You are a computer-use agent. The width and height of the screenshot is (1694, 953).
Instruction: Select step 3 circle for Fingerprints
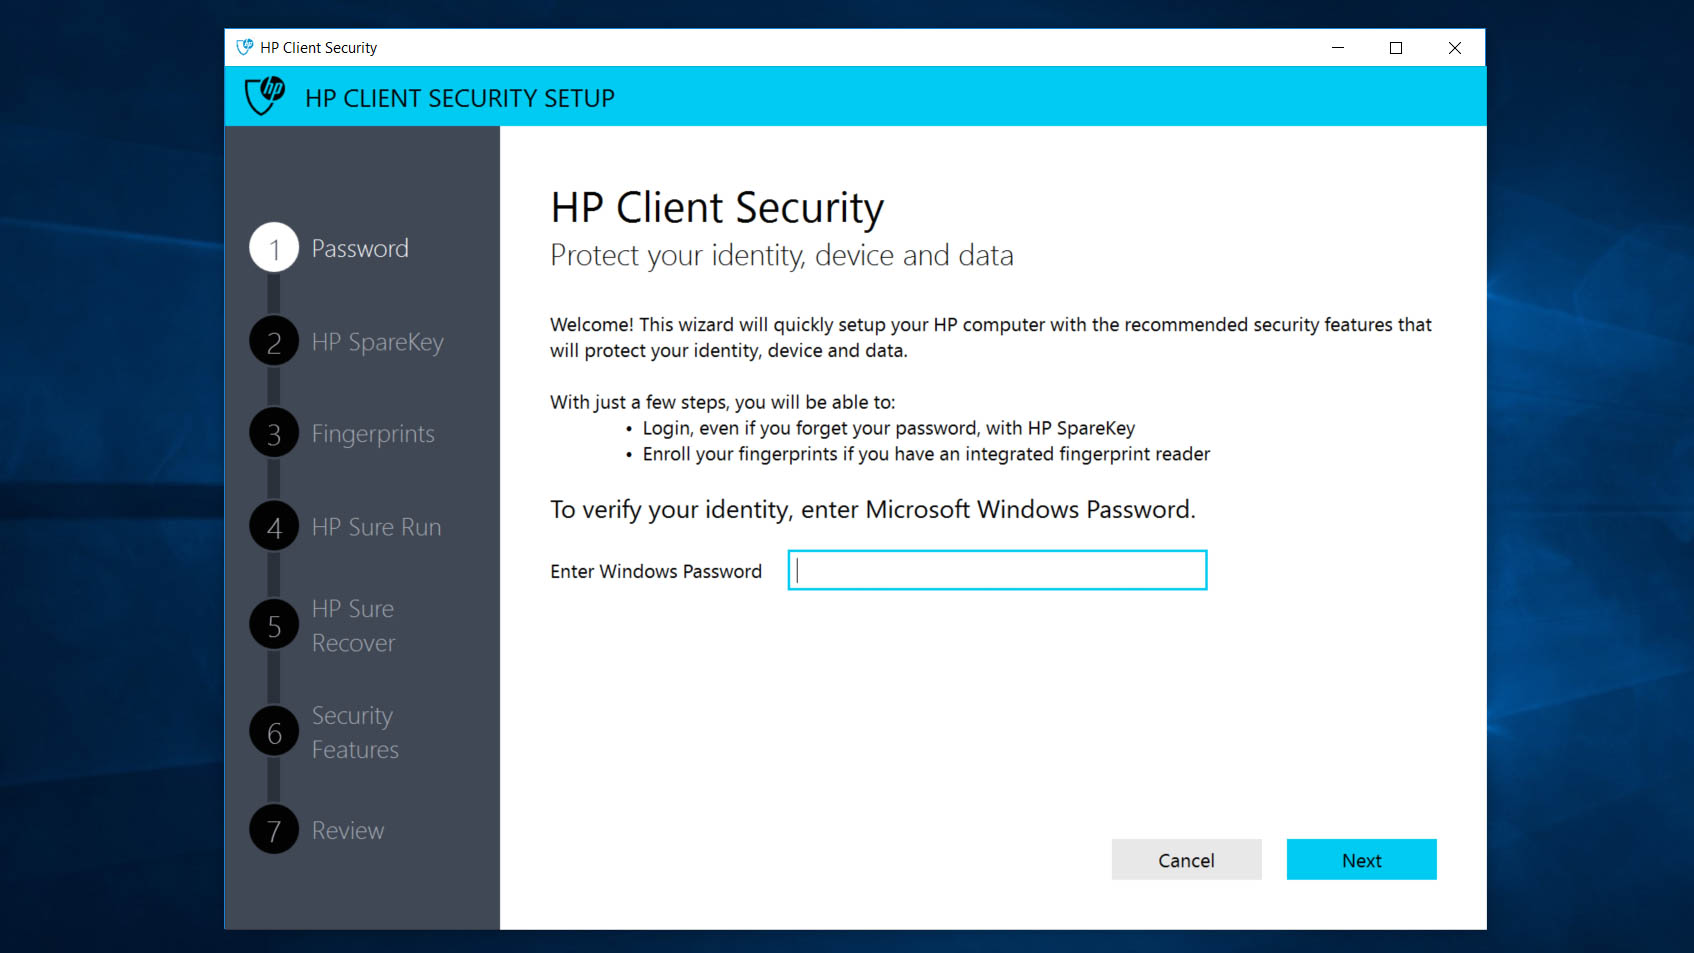click(x=274, y=433)
